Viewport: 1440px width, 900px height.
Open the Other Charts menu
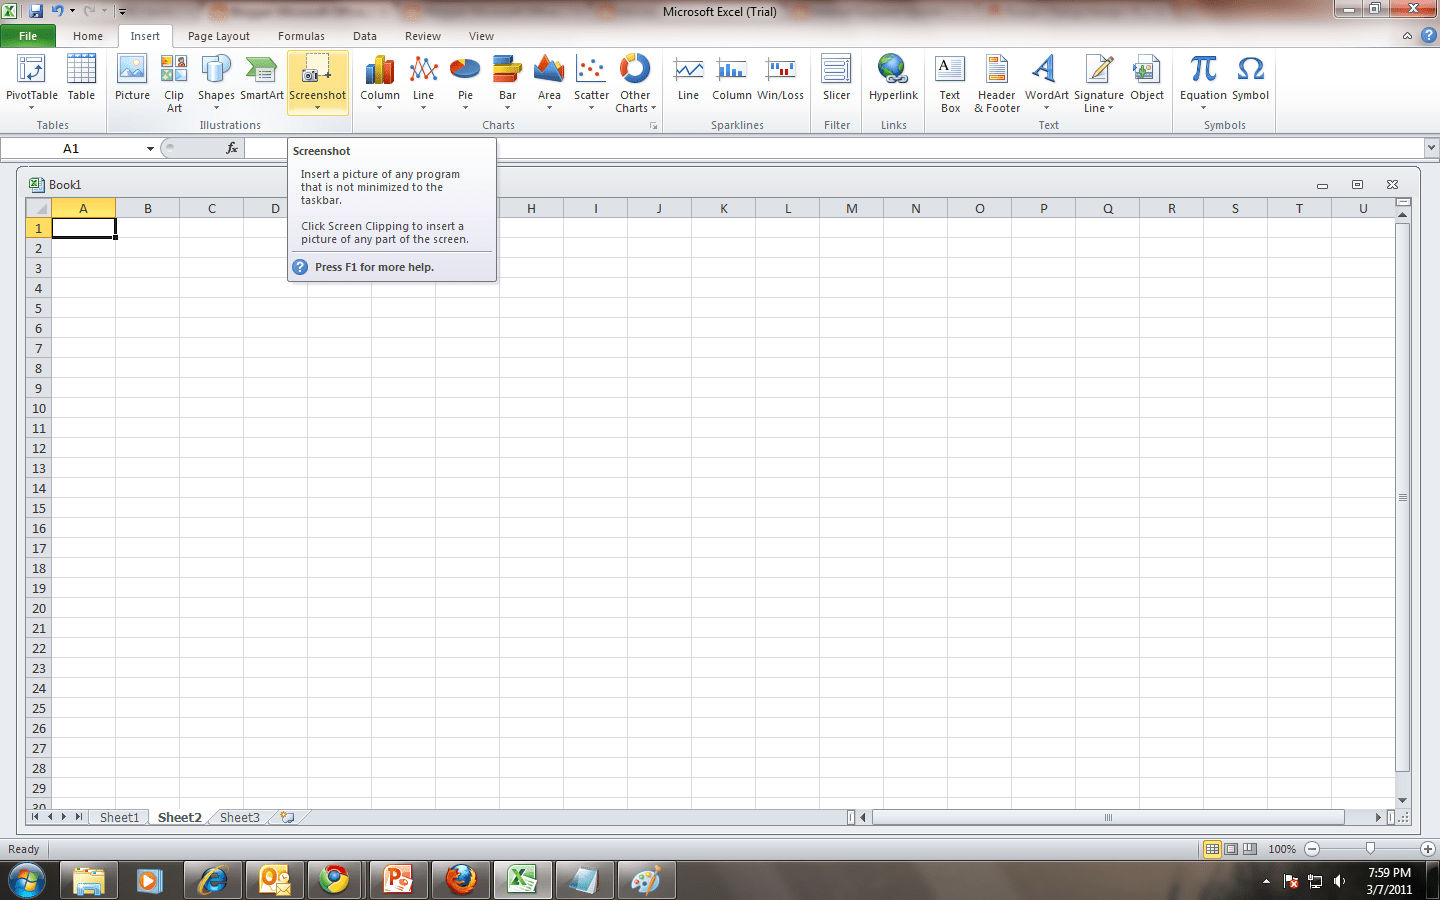pos(635,84)
